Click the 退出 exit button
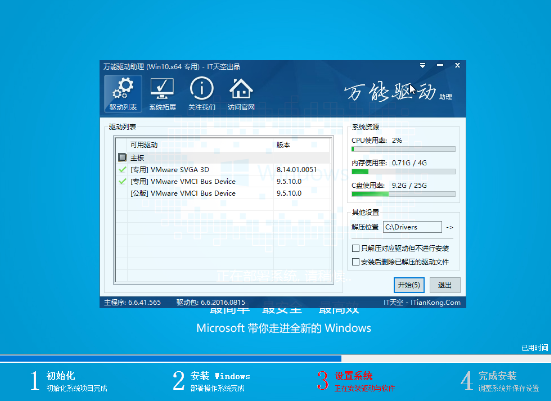This screenshot has height=401, width=551. point(445,285)
